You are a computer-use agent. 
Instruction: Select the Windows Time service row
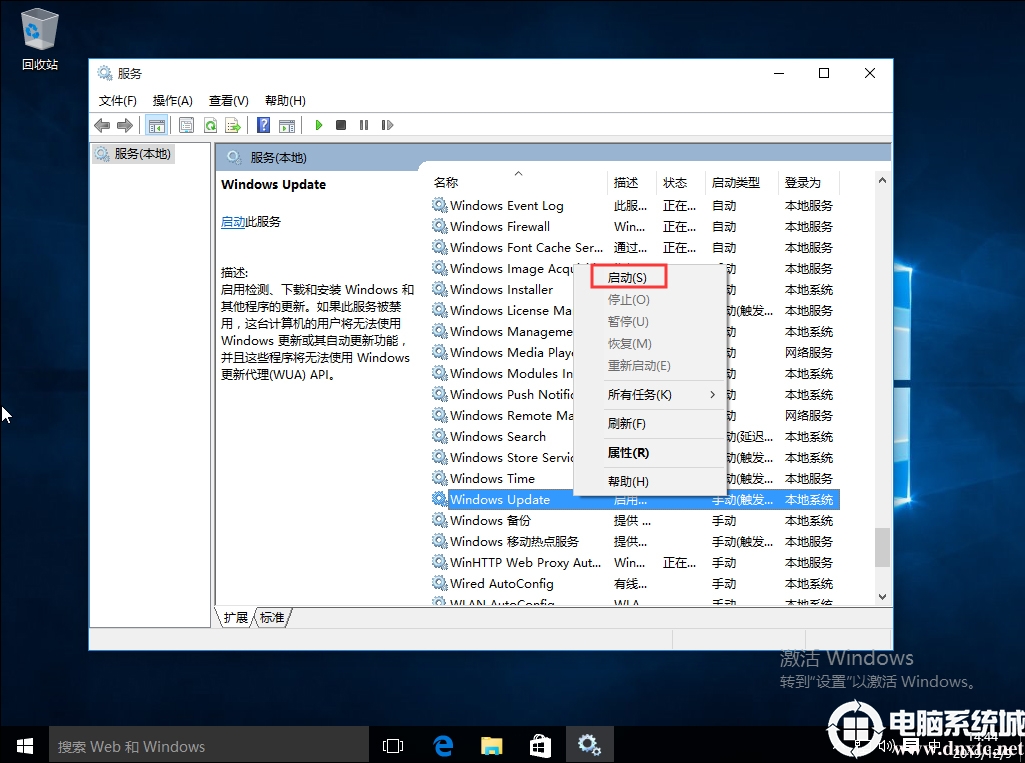[x=501, y=478]
